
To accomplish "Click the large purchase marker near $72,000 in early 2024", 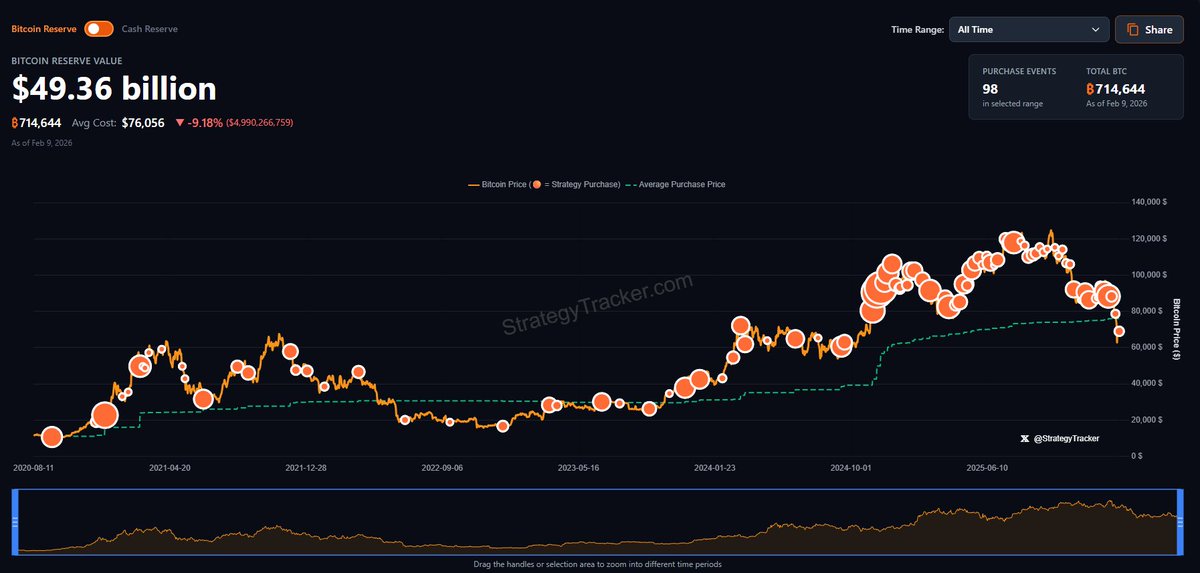I will [740, 326].
